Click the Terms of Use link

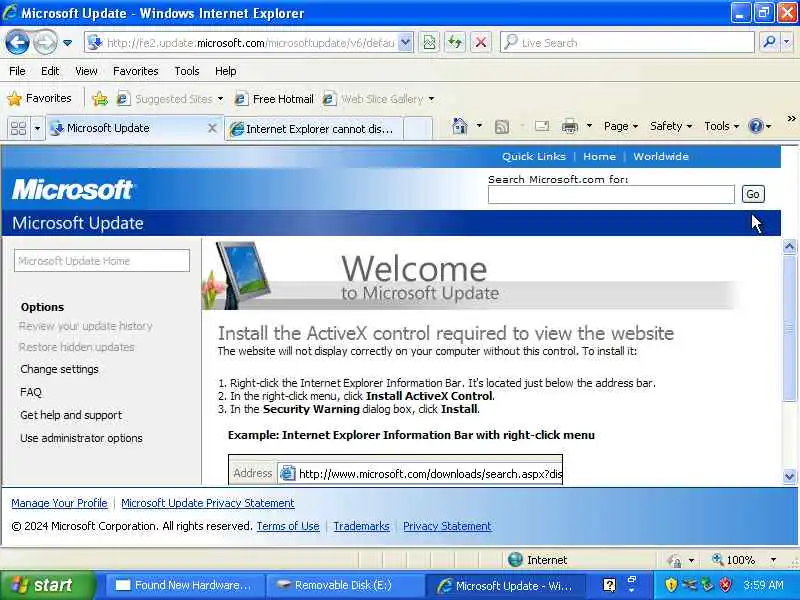288,526
